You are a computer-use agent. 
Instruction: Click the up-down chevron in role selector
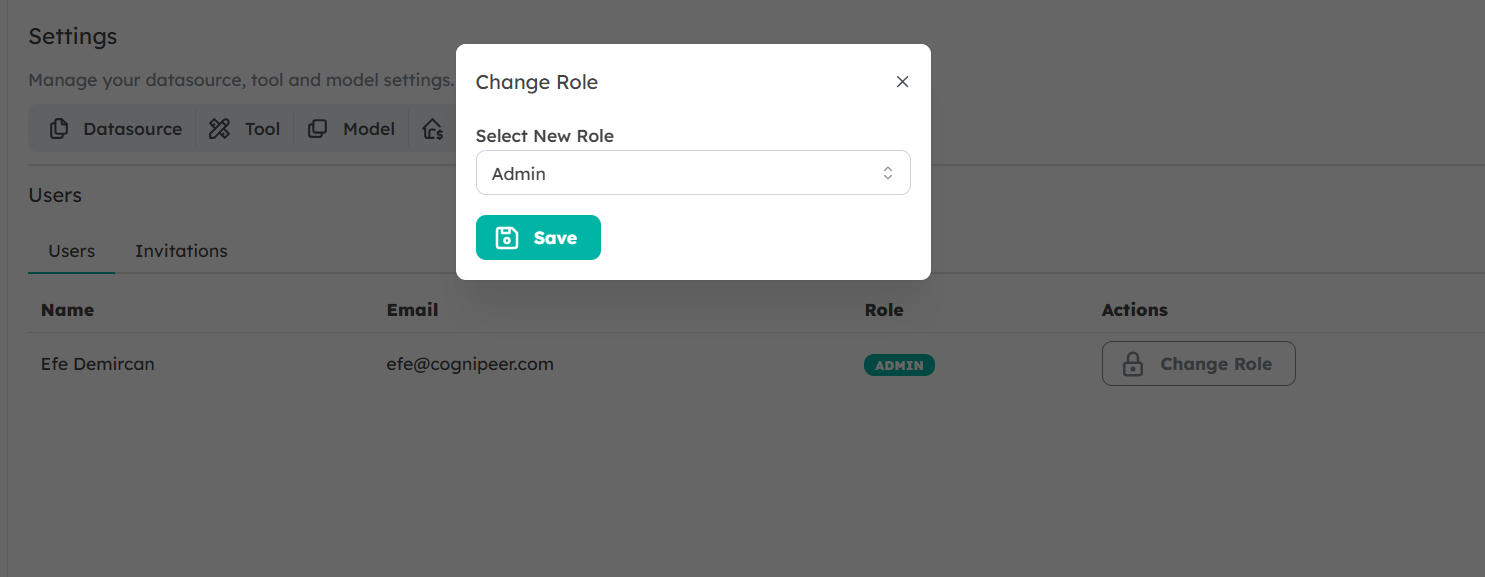click(x=887, y=173)
